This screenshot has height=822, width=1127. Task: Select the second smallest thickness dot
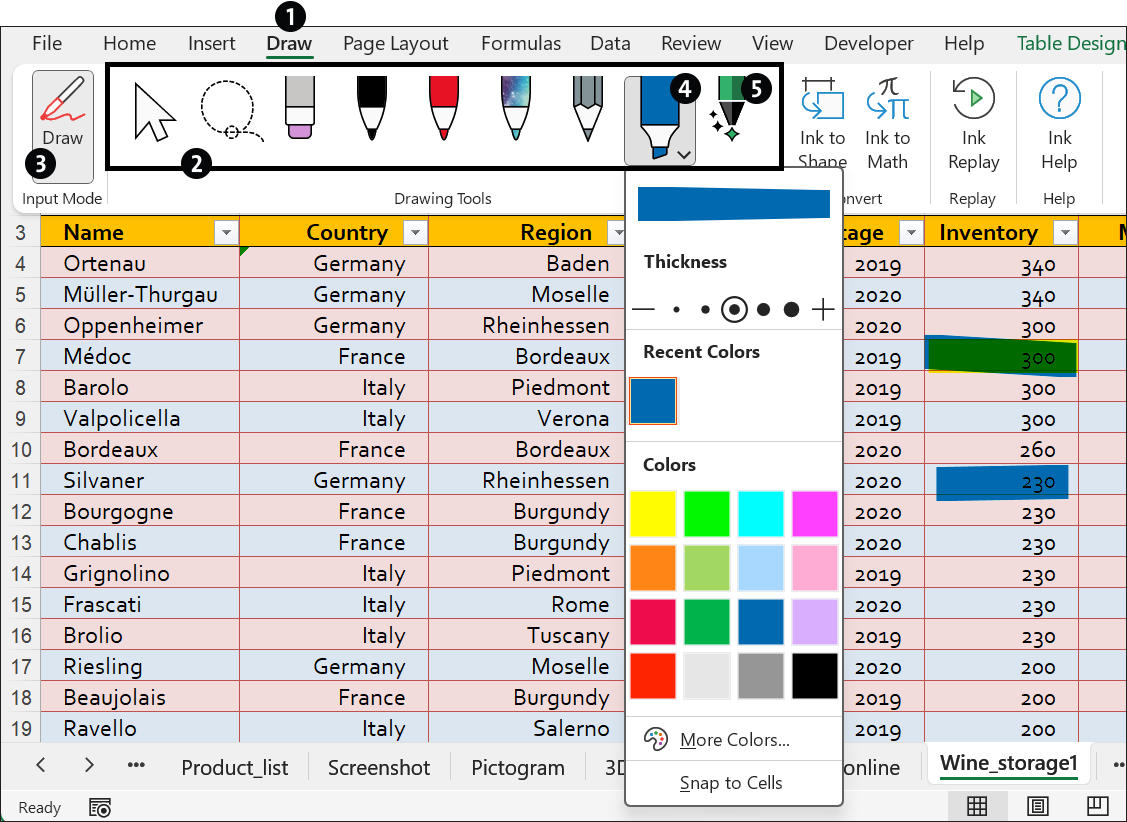click(x=705, y=310)
